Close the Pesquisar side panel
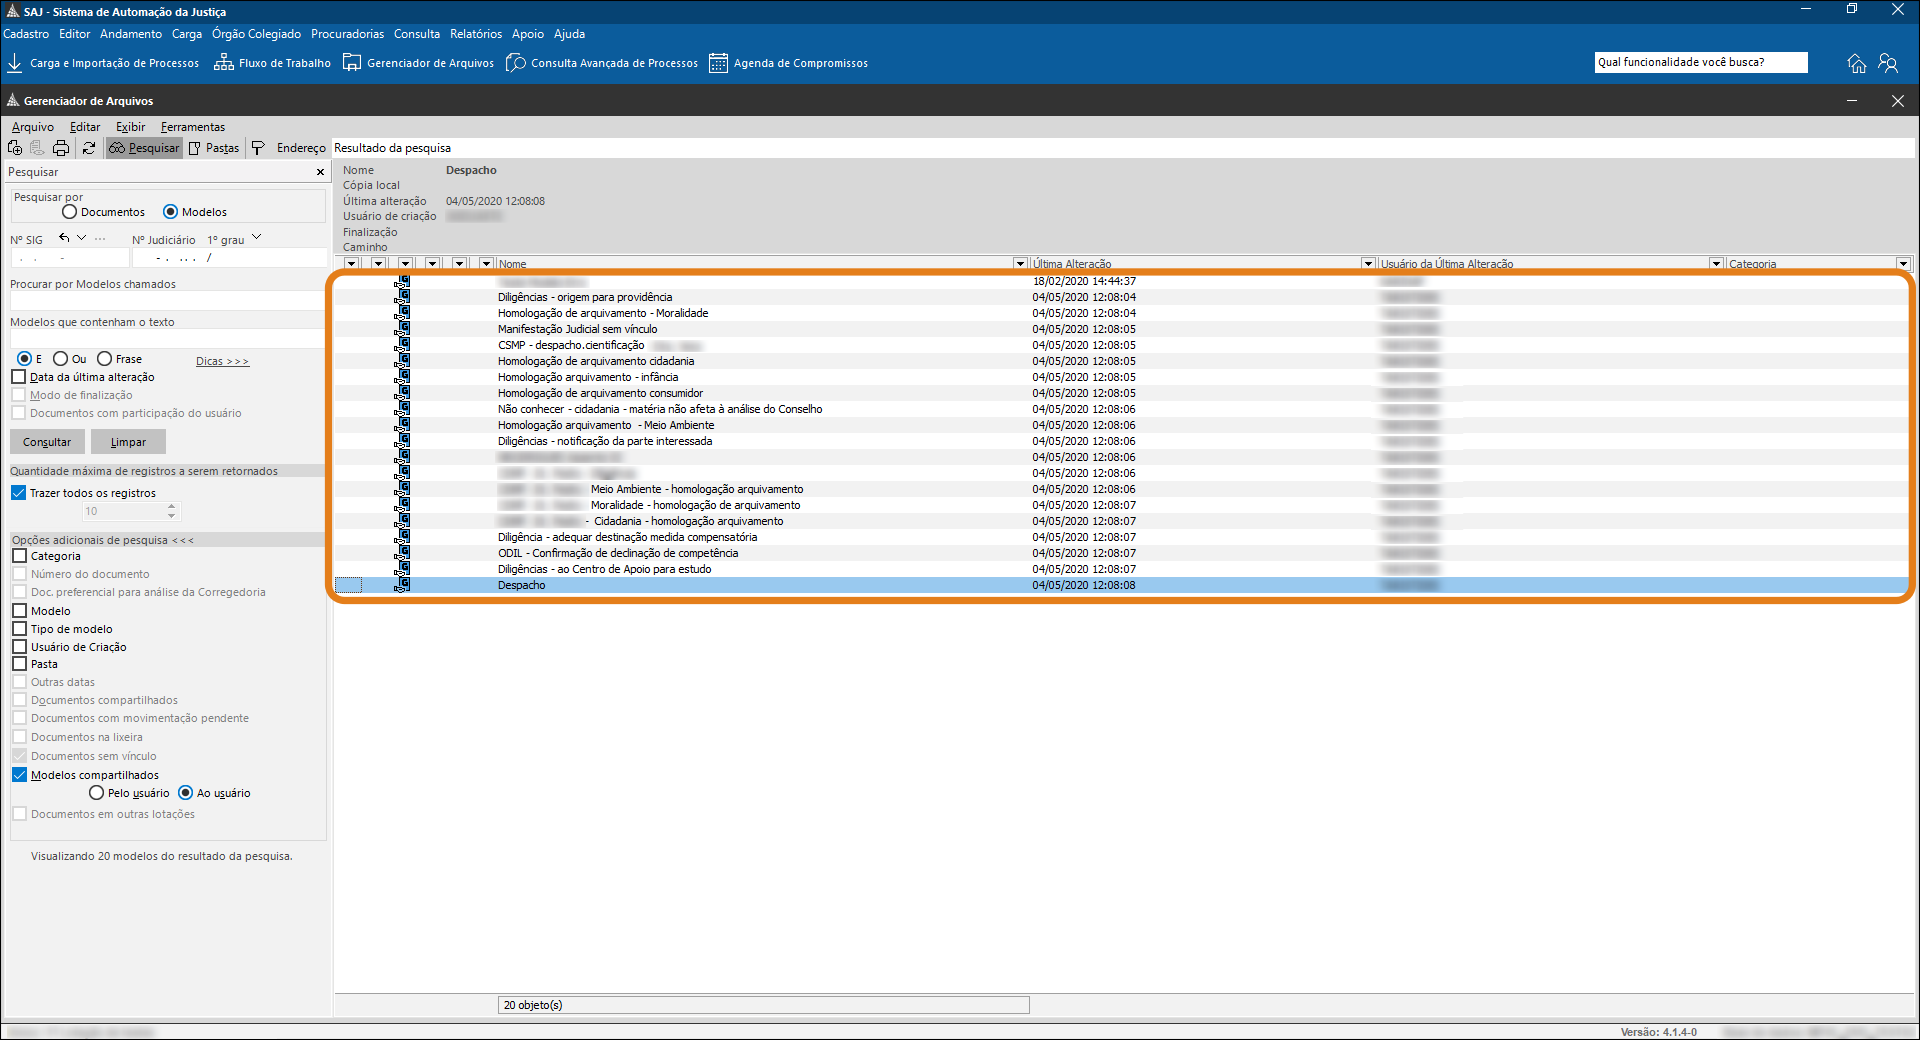The image size is (1920, 1040). (320, 172)
